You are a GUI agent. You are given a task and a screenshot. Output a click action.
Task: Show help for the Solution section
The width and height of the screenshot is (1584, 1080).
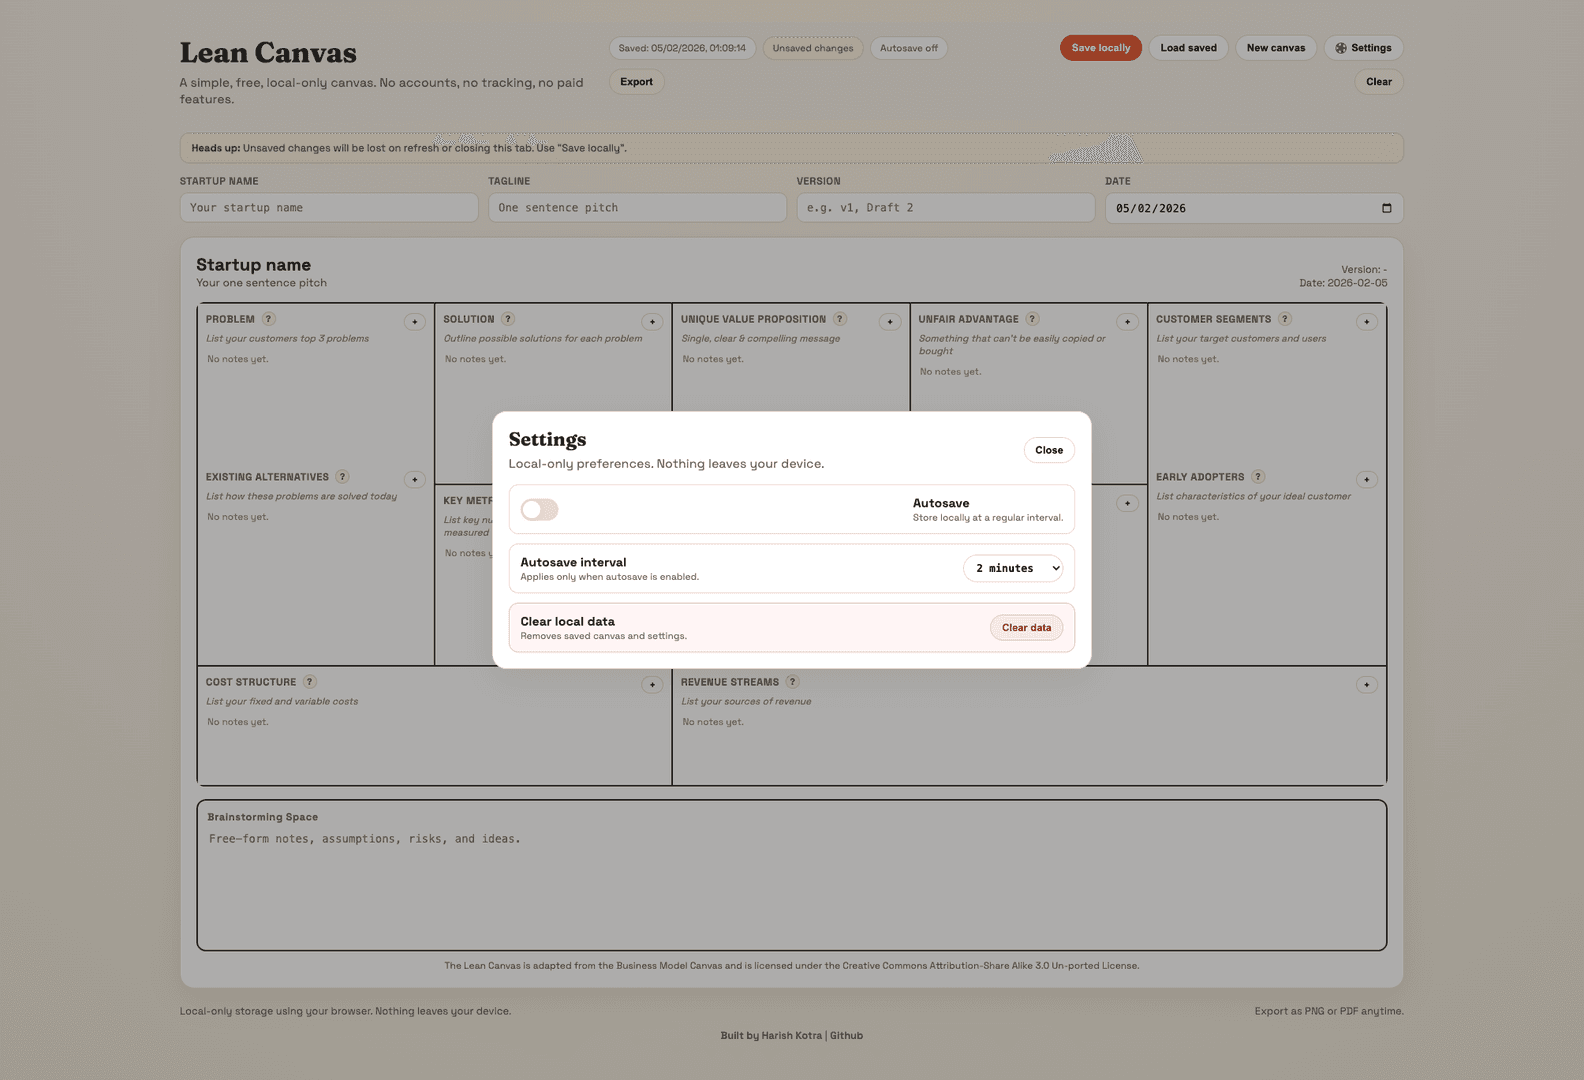pyautogui.click(x=508, y=319)
